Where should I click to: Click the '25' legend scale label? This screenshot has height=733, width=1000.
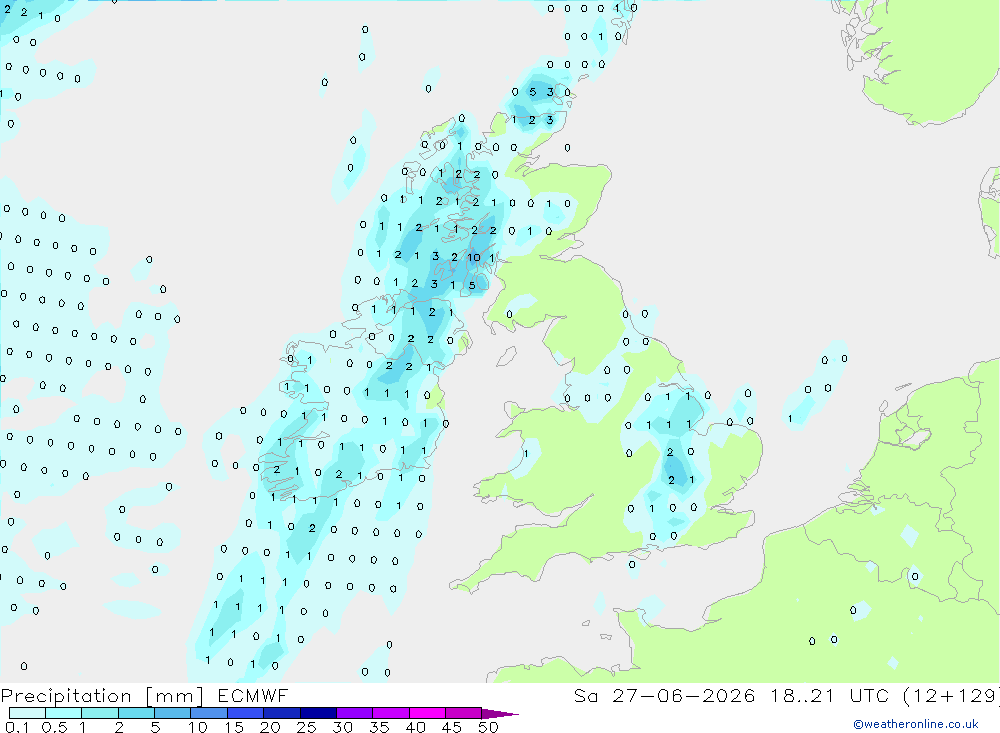[x=306, y=727]
